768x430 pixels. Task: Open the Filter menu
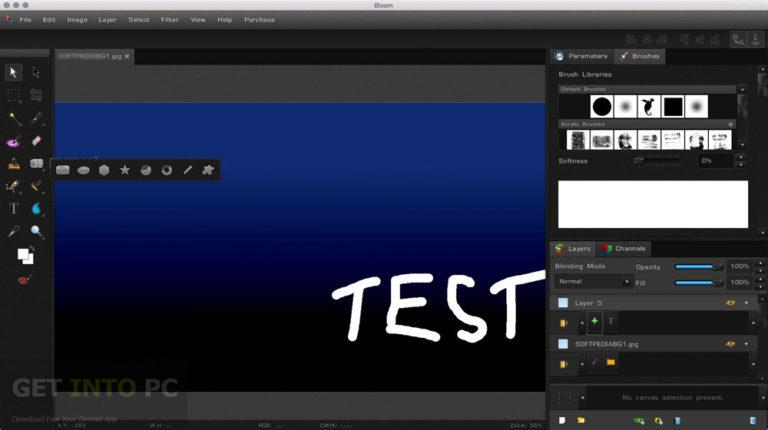coord(169,20)
